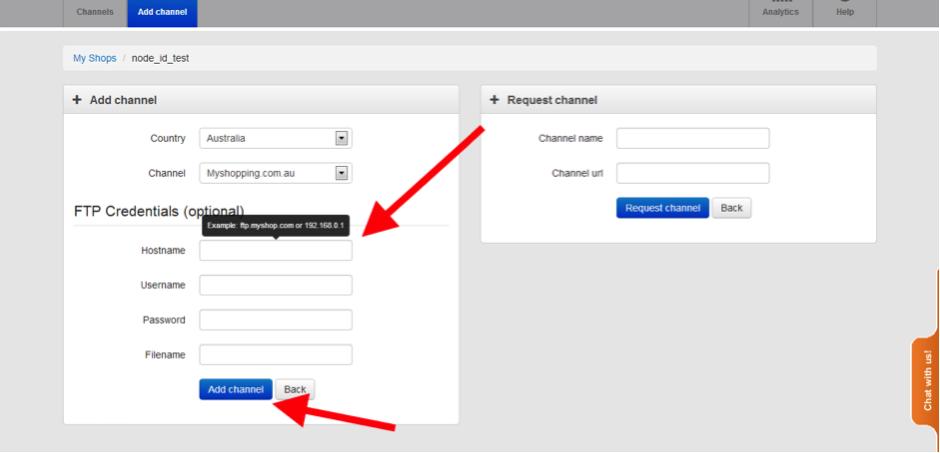Select the Add channel tab
The image size is (940, 453).
coord(162,12)
